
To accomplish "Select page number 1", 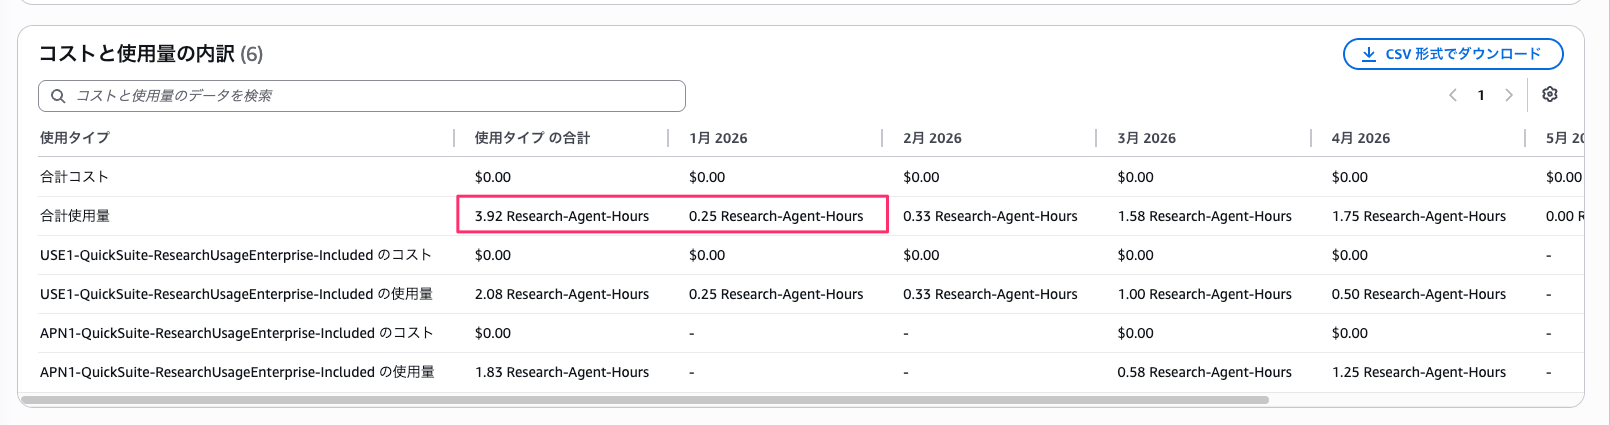I will (x=1481, y=95).
